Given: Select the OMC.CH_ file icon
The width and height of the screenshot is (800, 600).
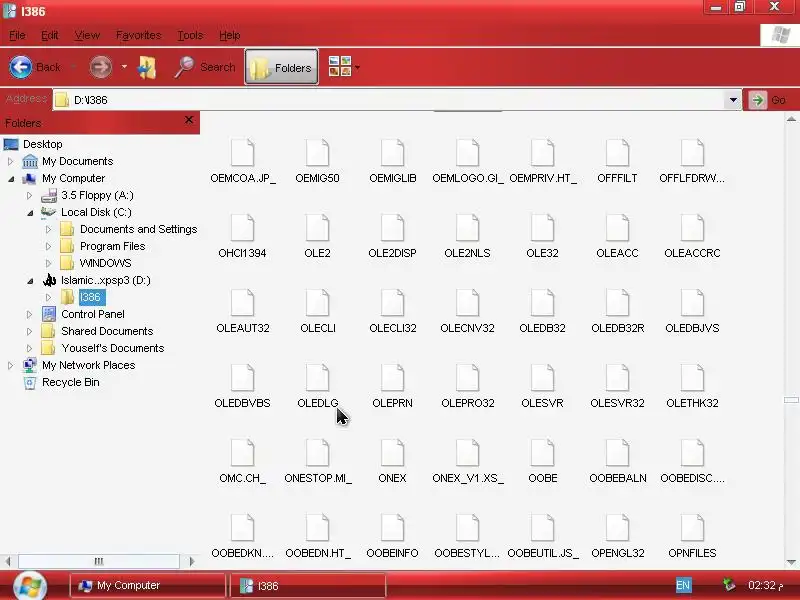Looking at the screenshot, I should 242,452.
